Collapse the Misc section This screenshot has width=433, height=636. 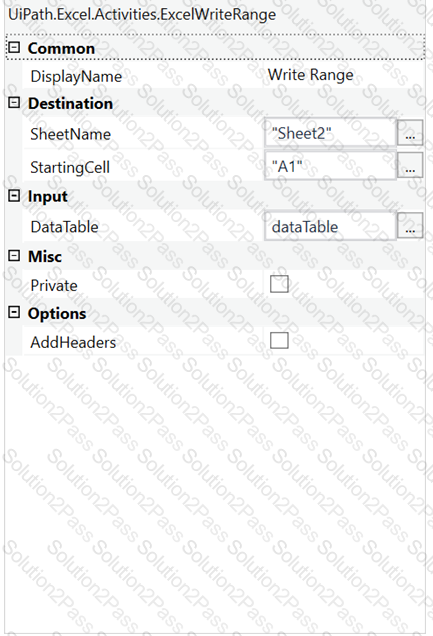point(14,256)
